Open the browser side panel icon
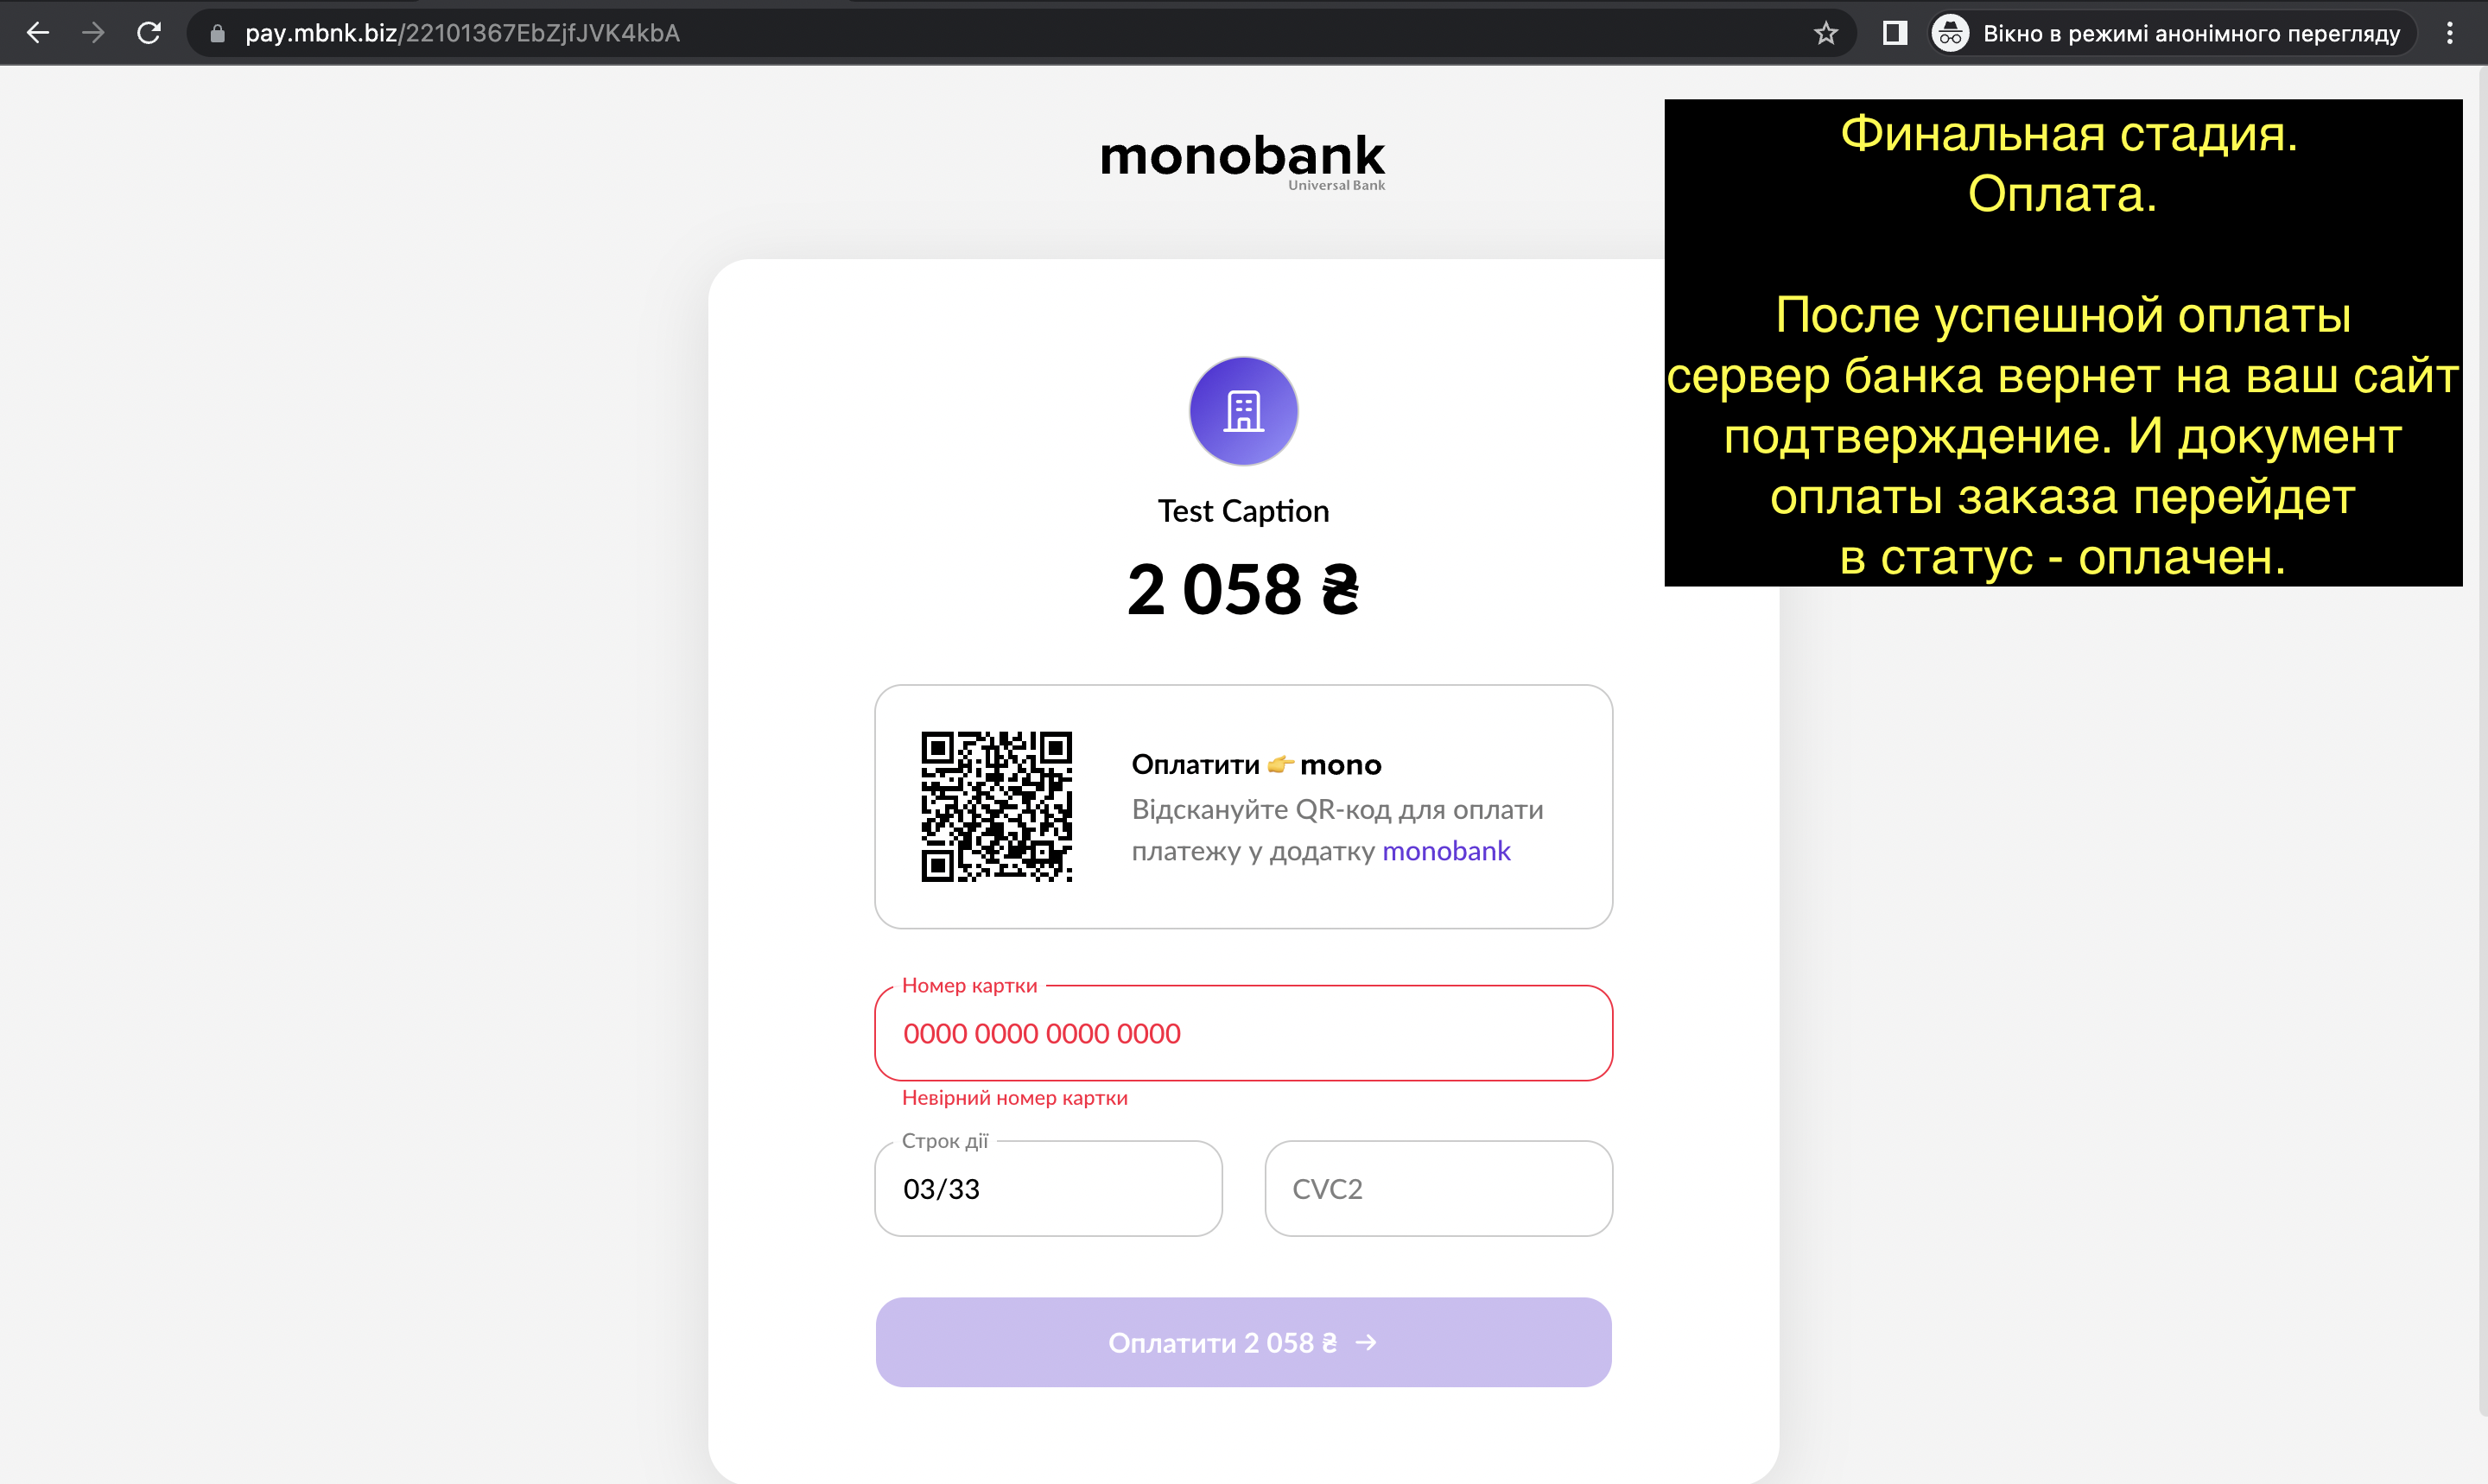The image size is (2488, 1484). (x=1894, y=33)
